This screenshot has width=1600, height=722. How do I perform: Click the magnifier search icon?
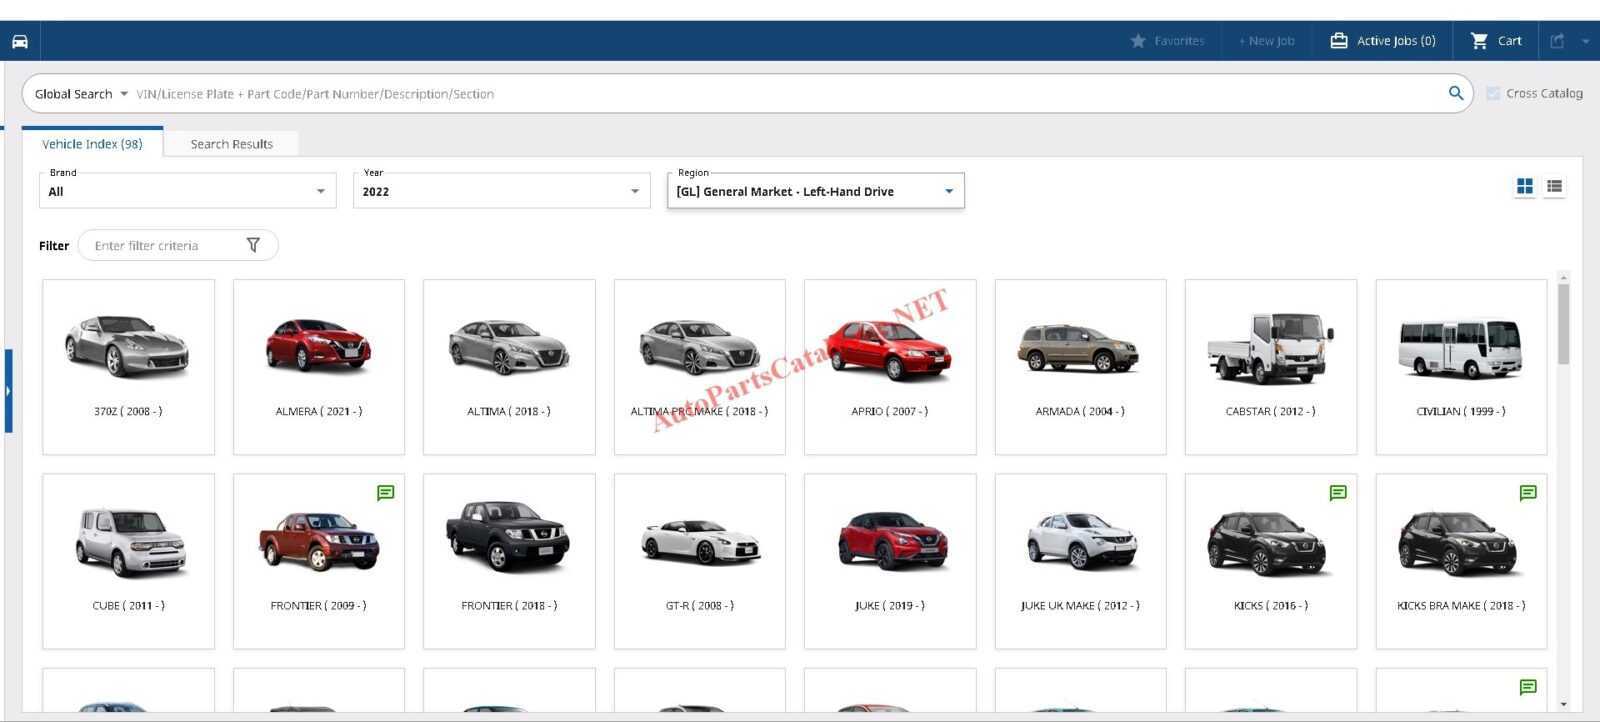pyautogui.click(x=1456, y=93)
